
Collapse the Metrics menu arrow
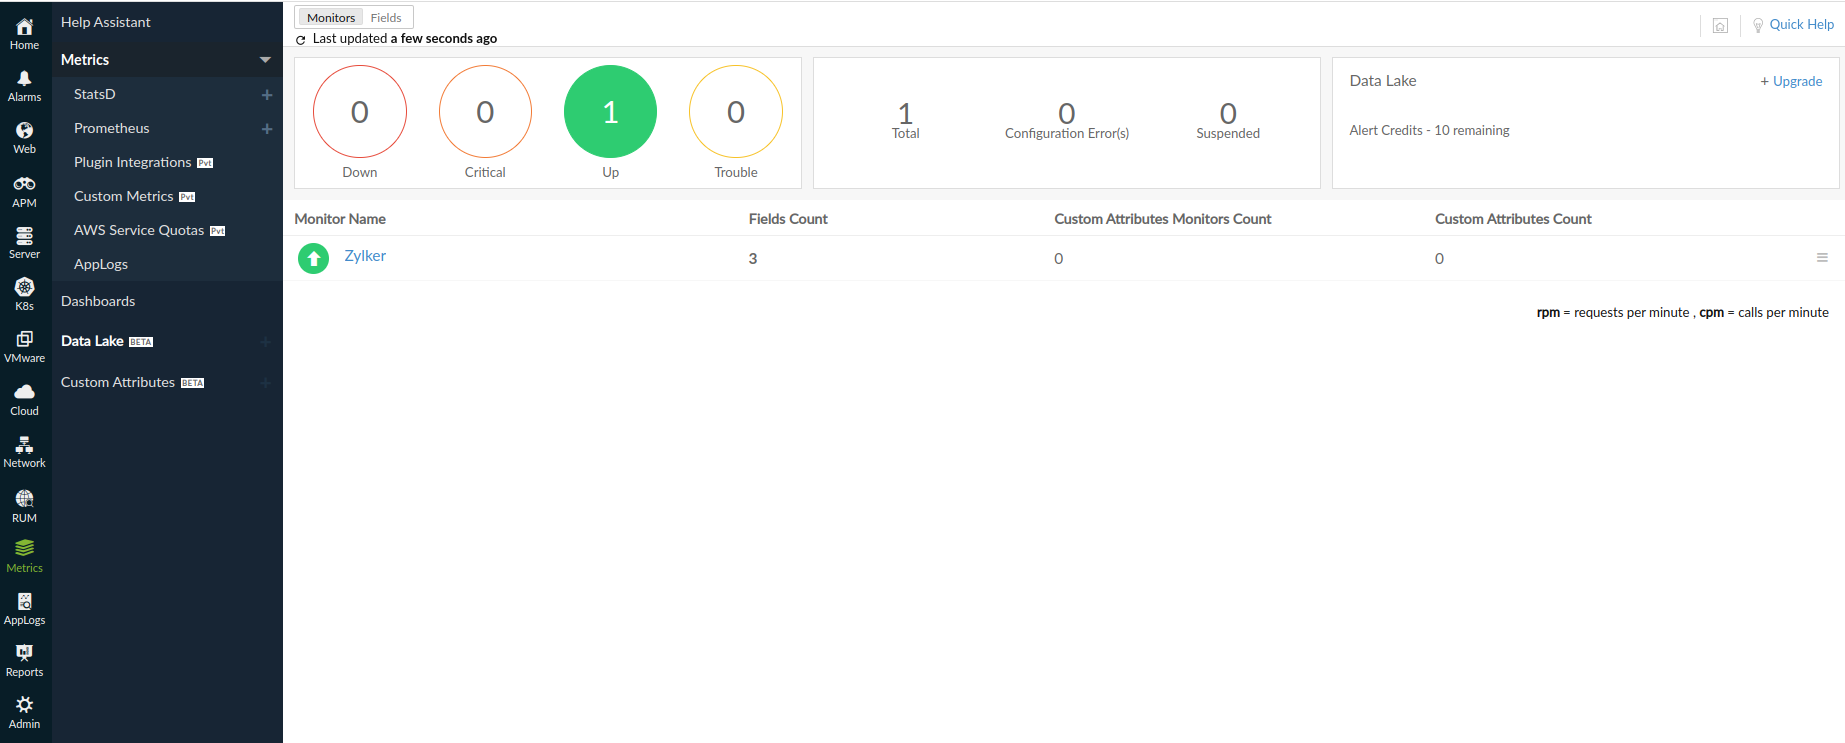click(x=265, y=60)
